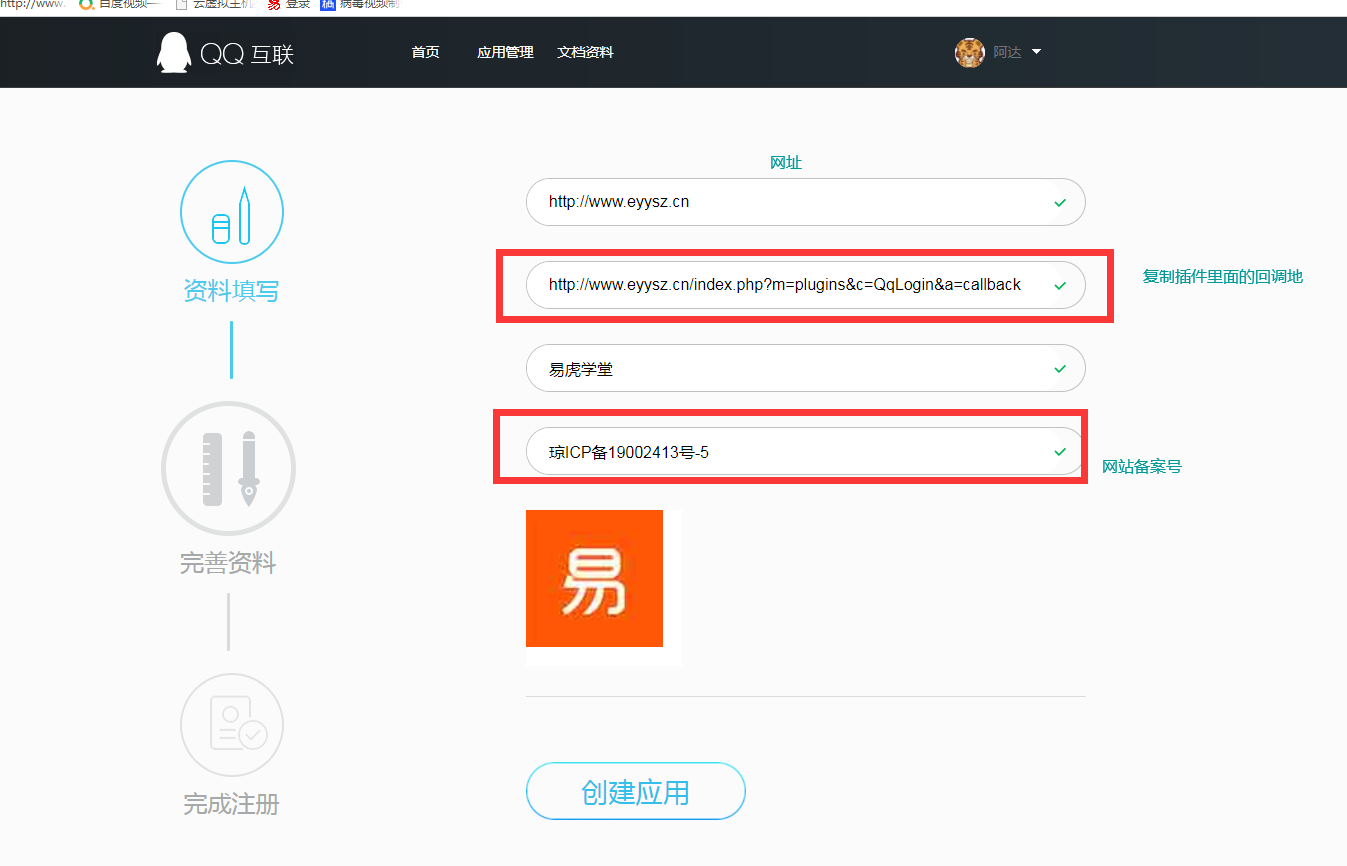Click the 资料填写 step icon
Viewport: 1347px width, 866px height.
pos(231,212)
